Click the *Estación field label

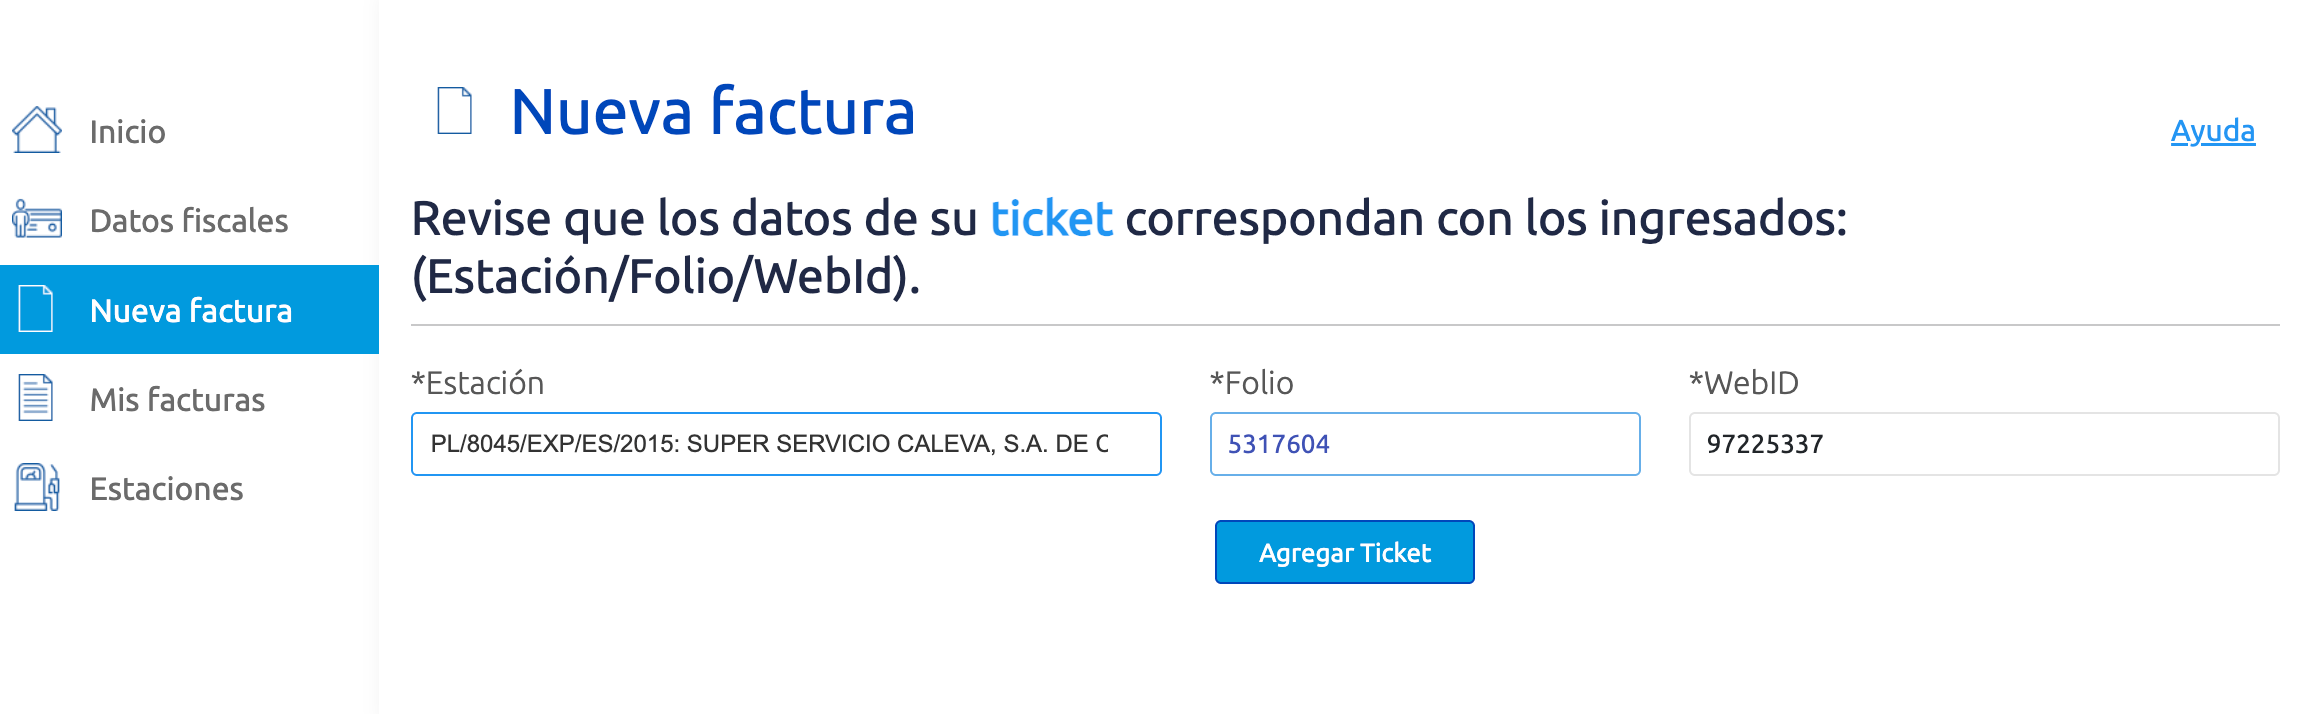[x=478, y=383]
